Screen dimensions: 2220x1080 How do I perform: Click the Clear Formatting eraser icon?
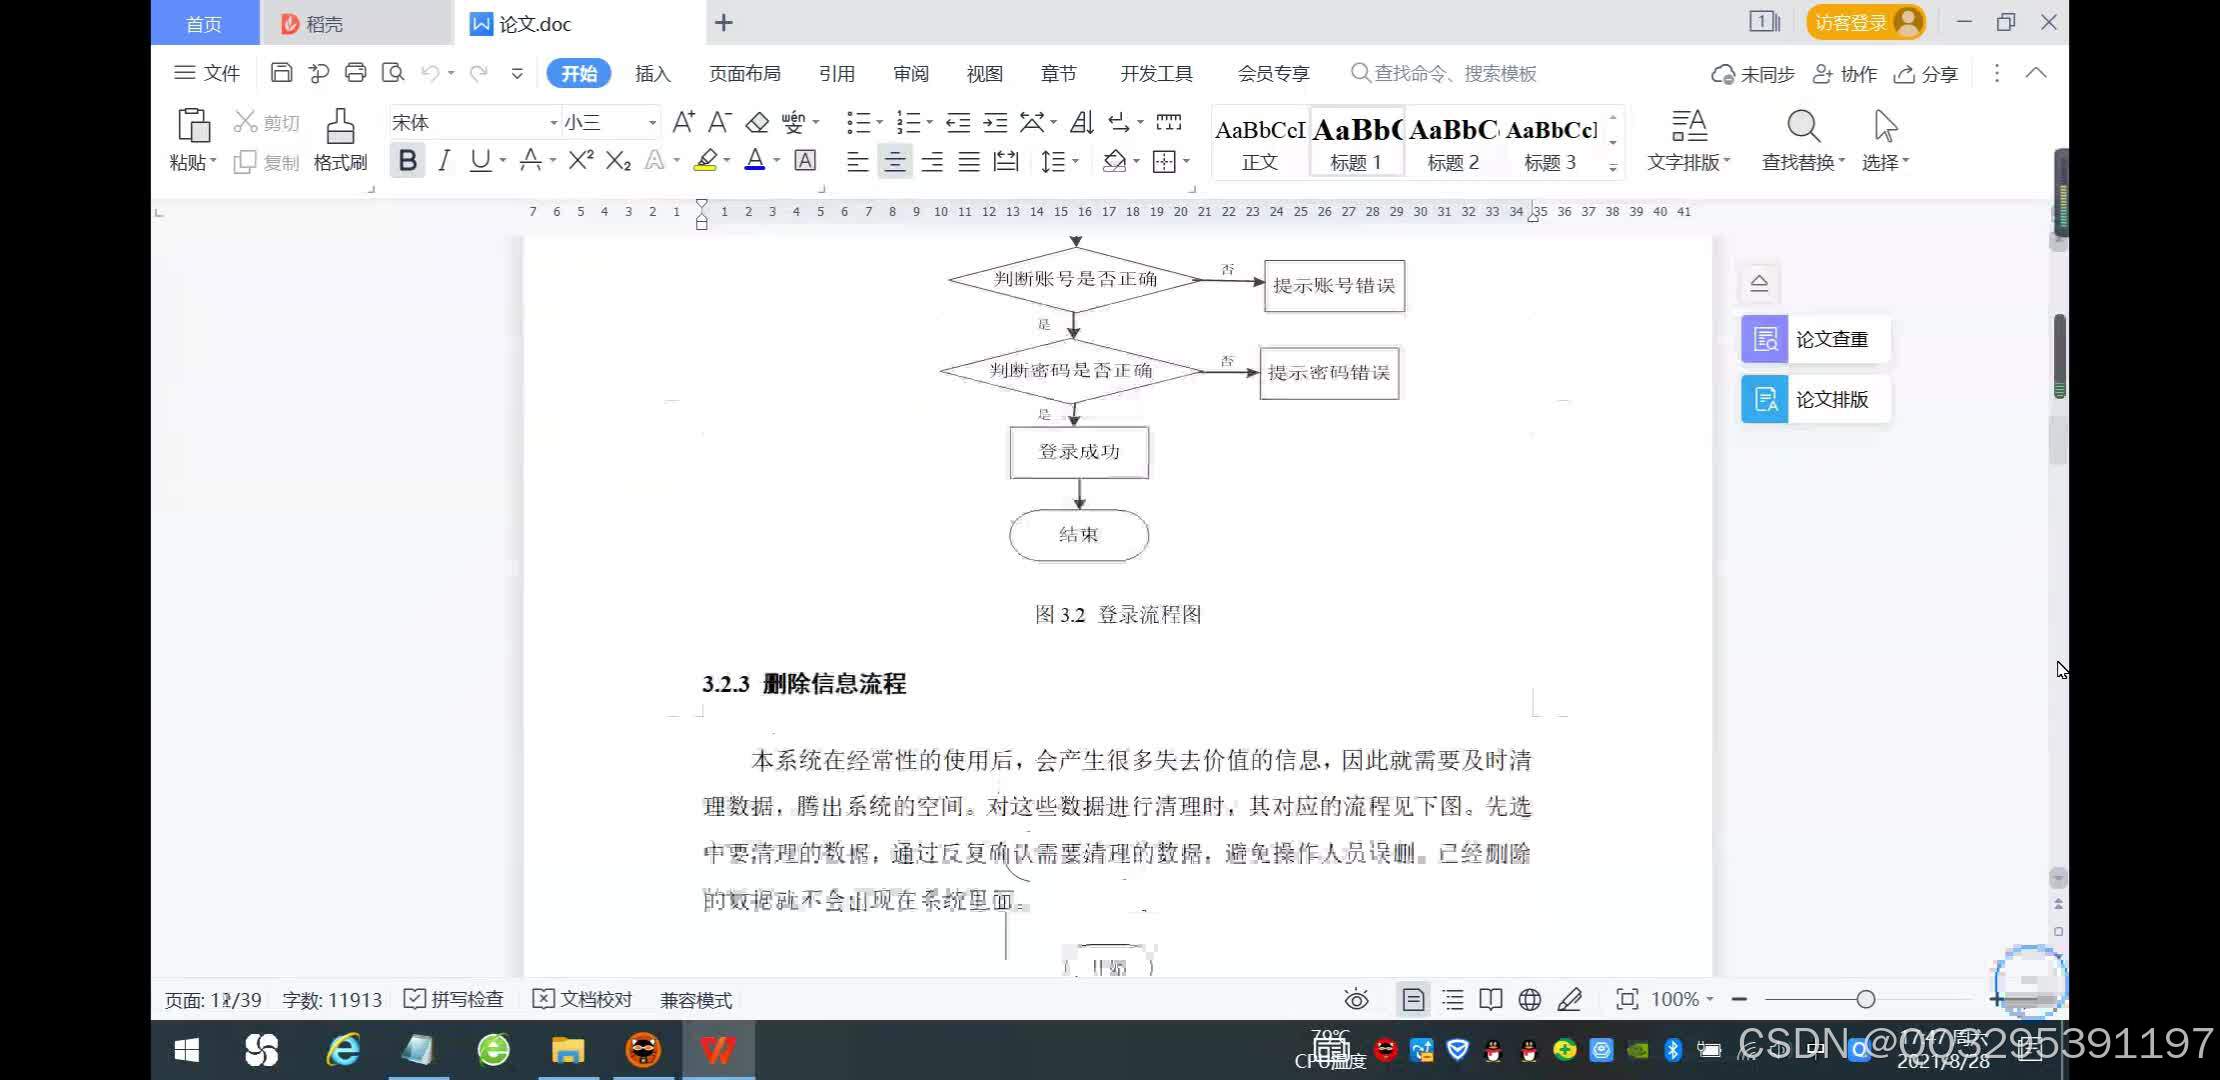[x=757, y=122]
